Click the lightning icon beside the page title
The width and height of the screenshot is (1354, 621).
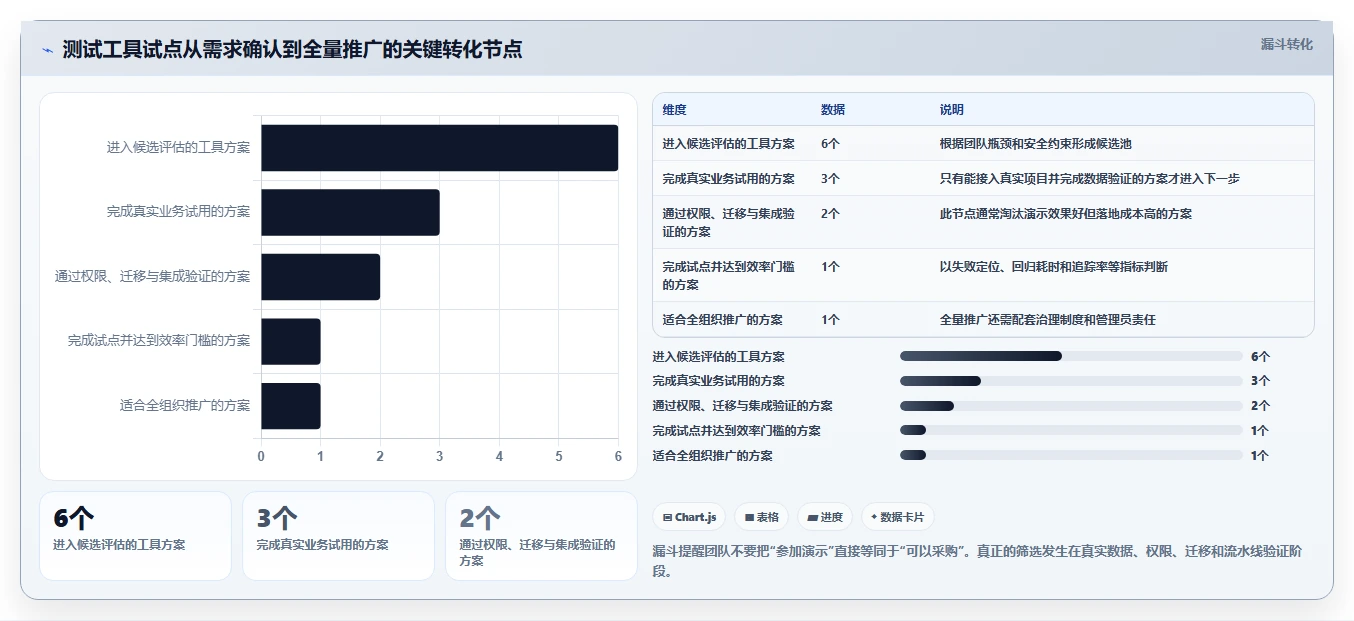pos(47,50)
